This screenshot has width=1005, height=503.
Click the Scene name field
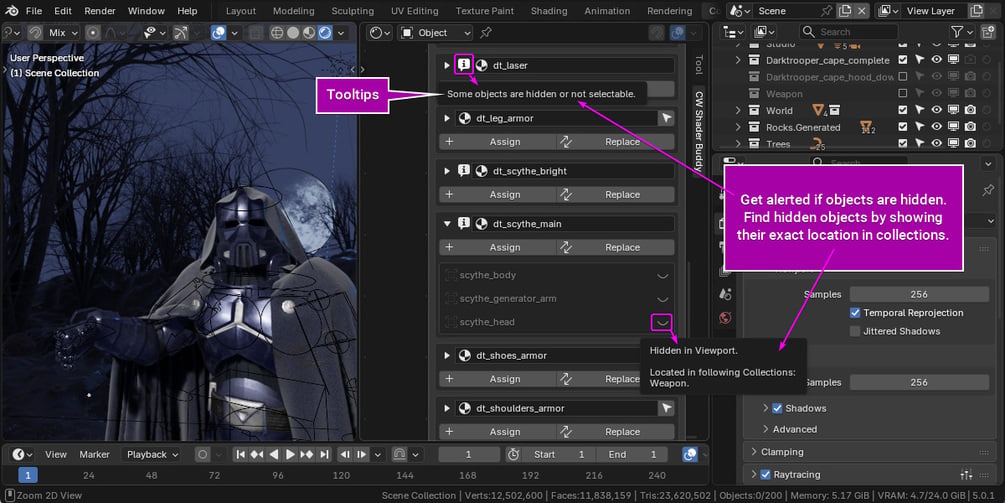tap(787, 11)
